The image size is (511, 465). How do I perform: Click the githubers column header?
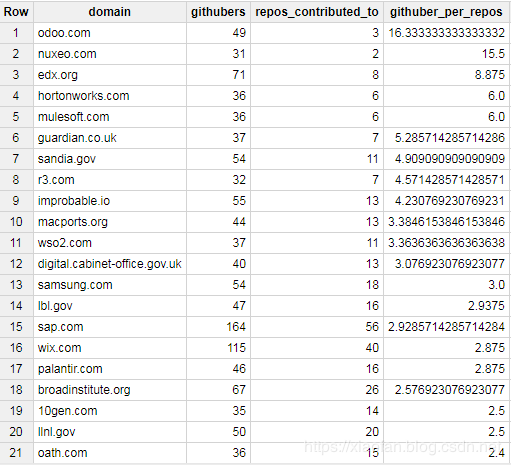coord(218,12)
